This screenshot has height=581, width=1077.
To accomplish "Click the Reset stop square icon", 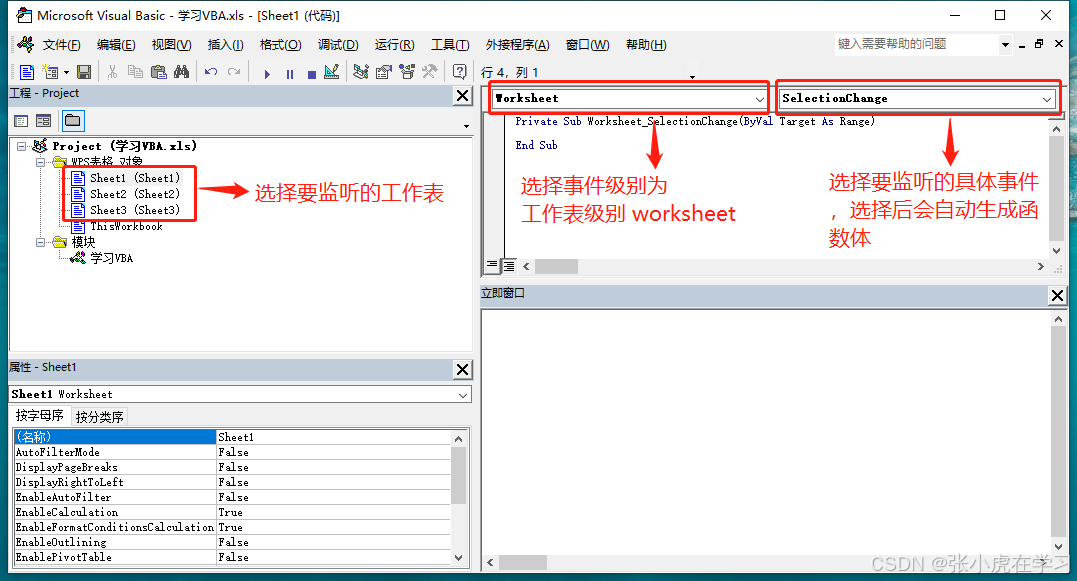I will [312, 73].
